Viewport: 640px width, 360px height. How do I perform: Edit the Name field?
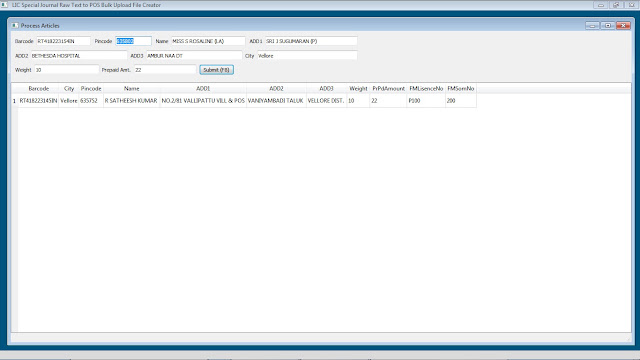(208, 41)
